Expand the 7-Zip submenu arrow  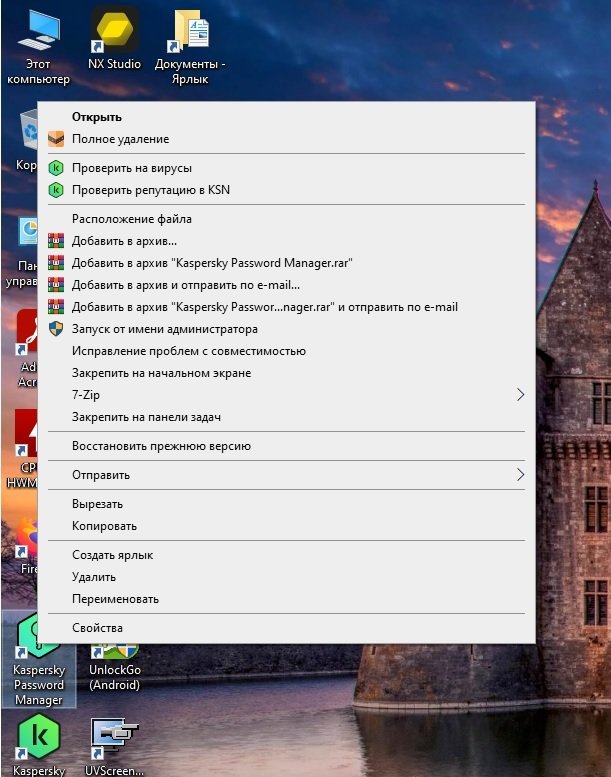pyautogui.click(x=520, y=395)
